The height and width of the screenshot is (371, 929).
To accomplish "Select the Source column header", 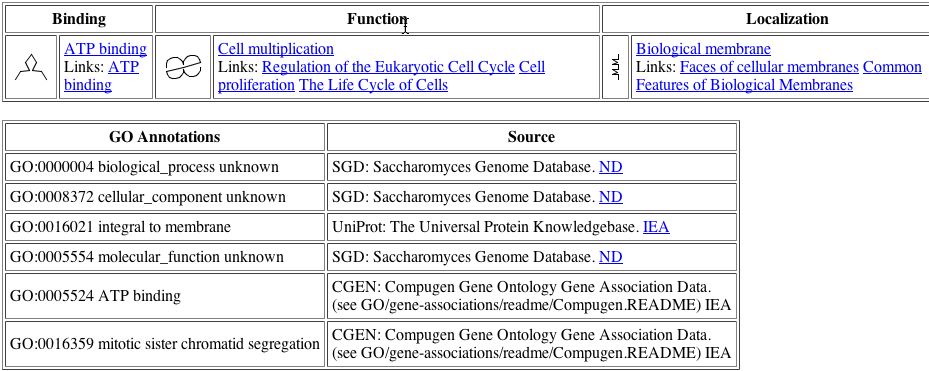I will [x=532, y=137].
